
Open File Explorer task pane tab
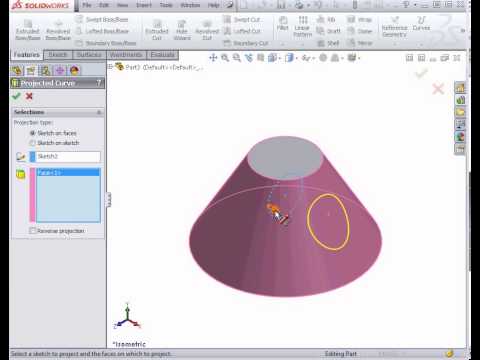coord(460,112)
